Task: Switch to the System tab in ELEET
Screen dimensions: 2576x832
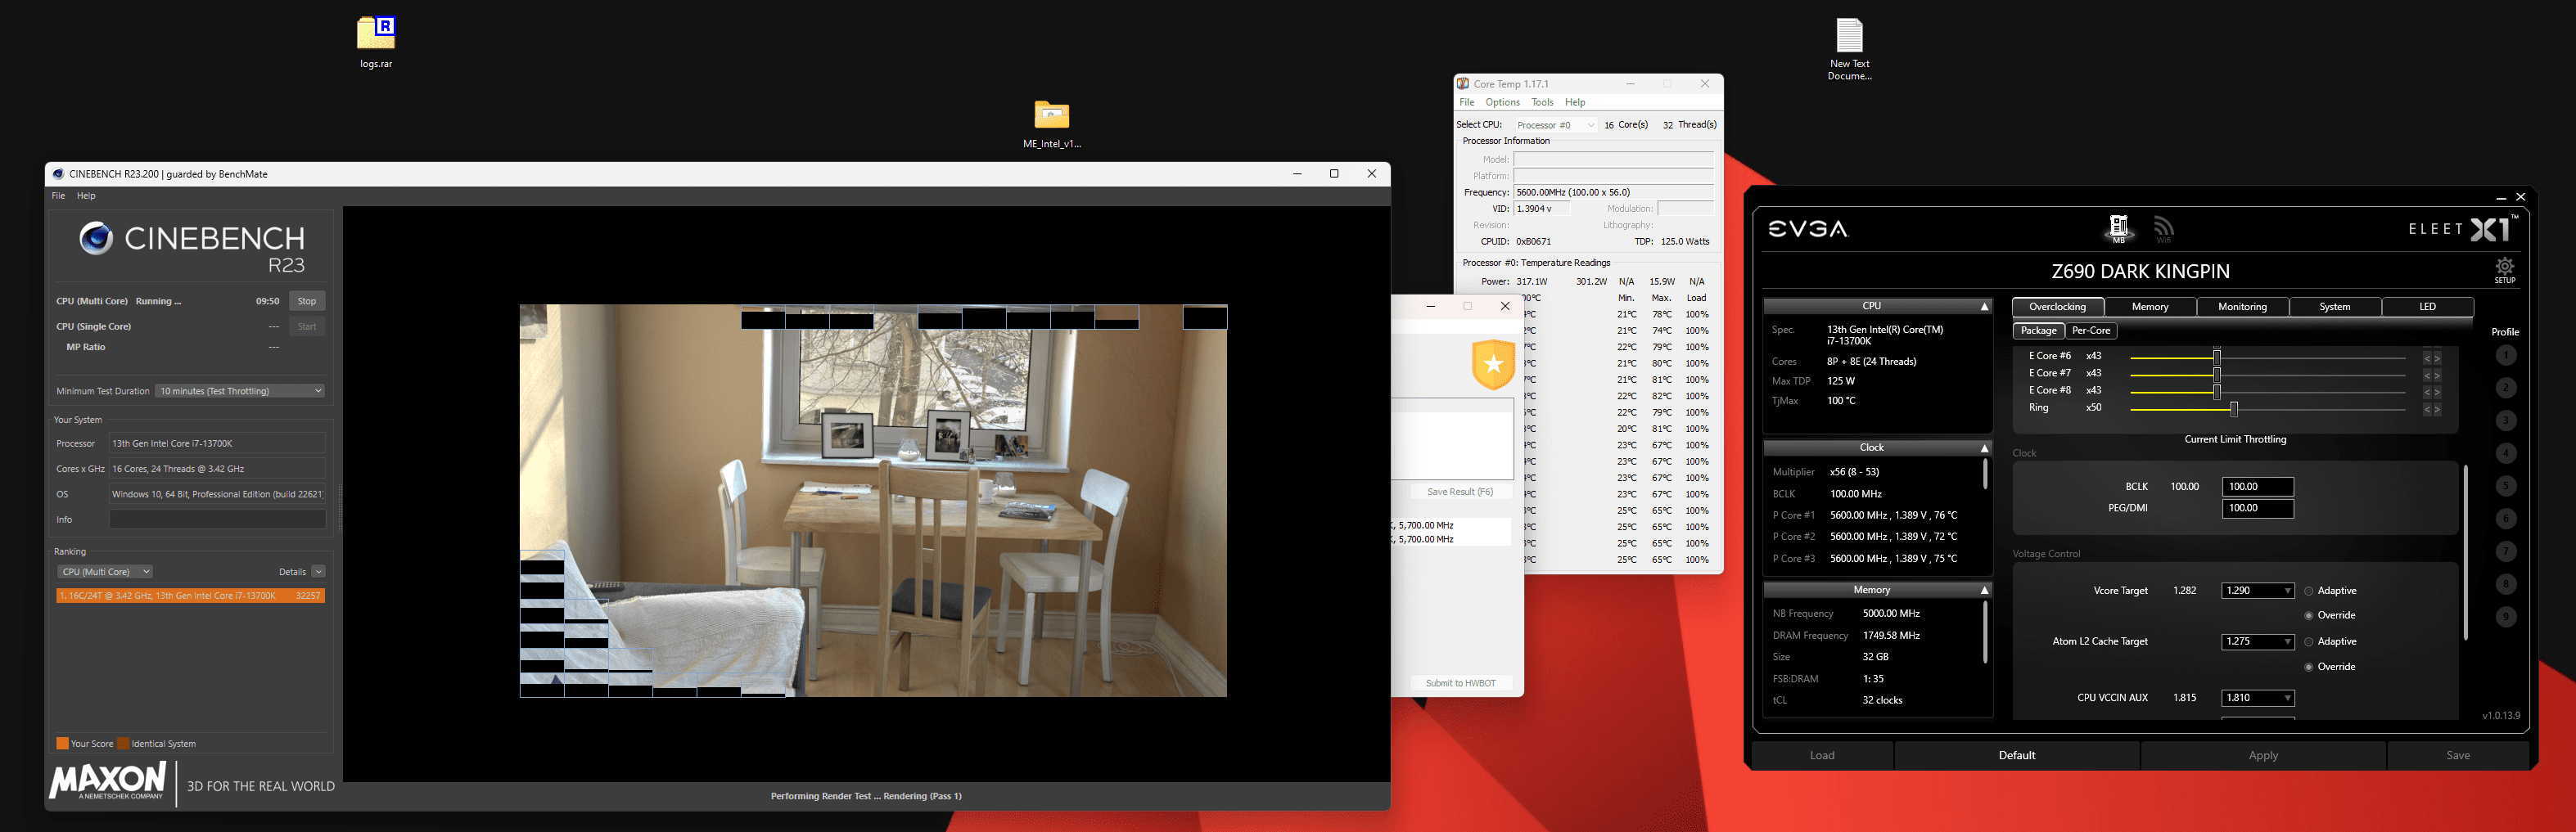Action: click(x=2334, y=307)
